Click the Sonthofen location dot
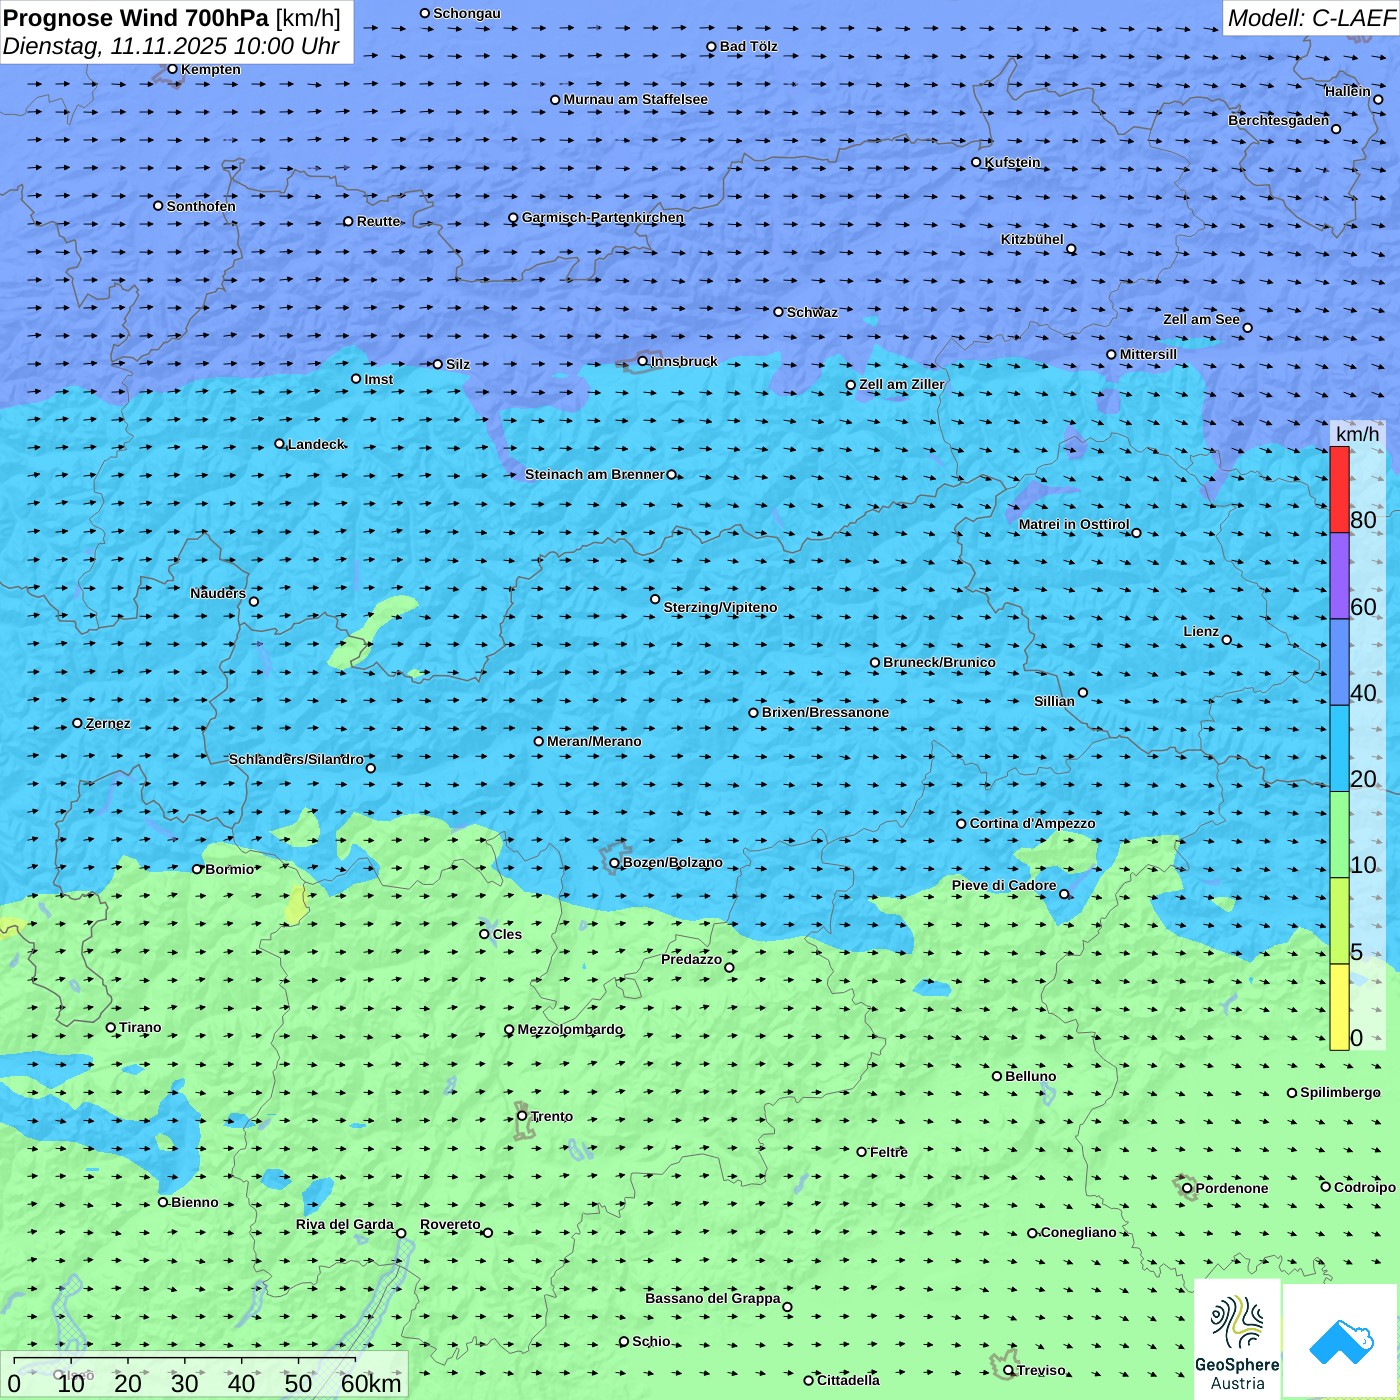This screenshot has width=1400, height=1400. point(158,206)
